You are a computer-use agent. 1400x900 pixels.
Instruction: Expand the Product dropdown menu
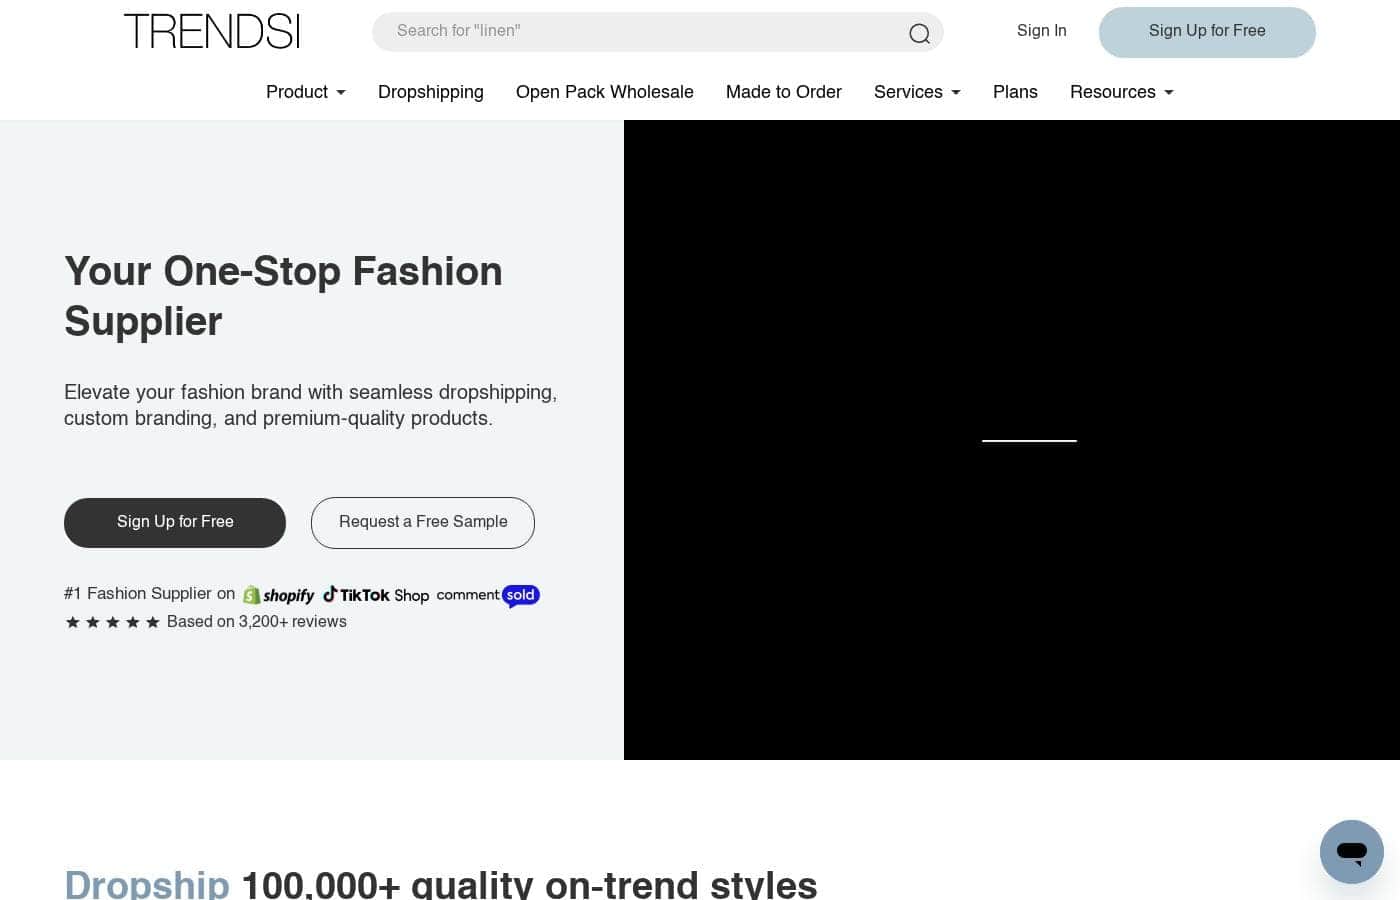pyautogui.click(x=306, y=92)
